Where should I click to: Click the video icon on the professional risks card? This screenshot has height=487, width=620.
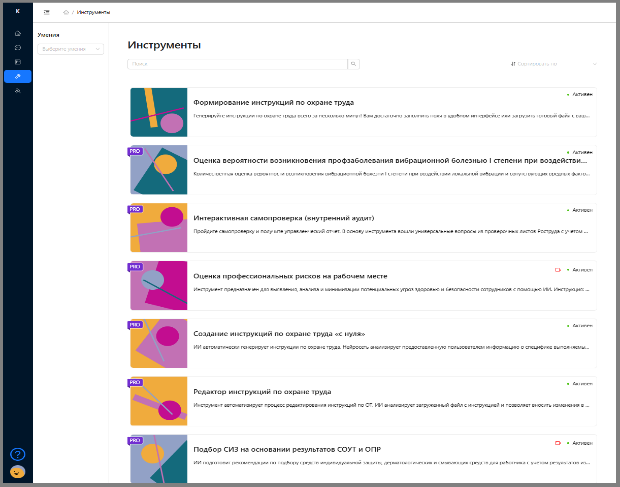pos(558,270)
